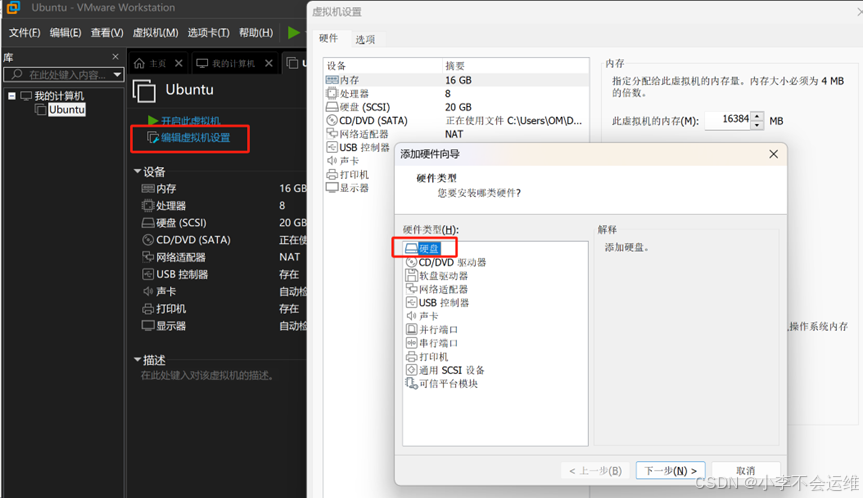This screenshot has height=498, width=863.
Task: Select 可信平台模块 hardware type
Action: coord(441,384)
